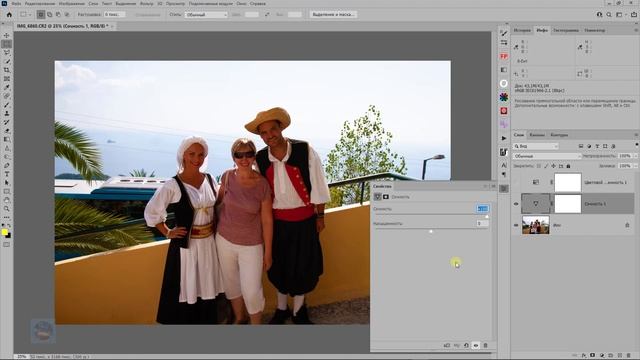Select the Сочность 1 layer mask thumbnail
640x360 pixels.
point(568,204)
